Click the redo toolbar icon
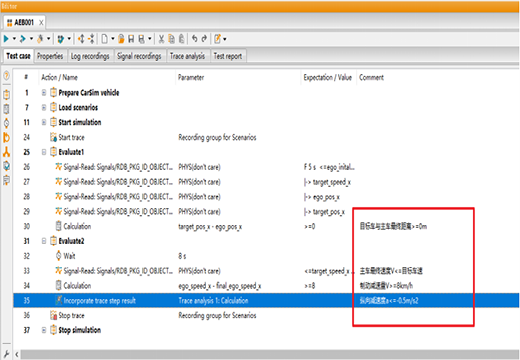520x360 pixels. [x=204, y=39]
